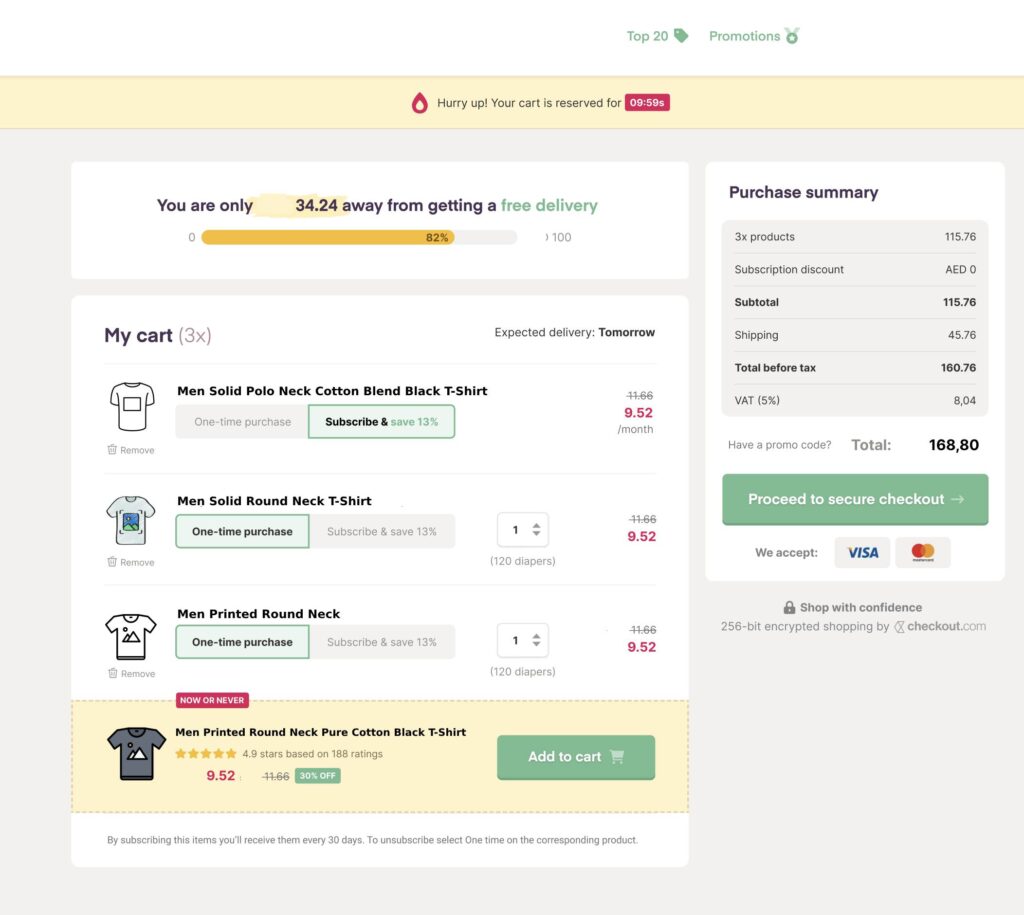Click the Men Printed Round Neck shirt image
Viewport: 1024px width, 915px height.
(131, 635)
